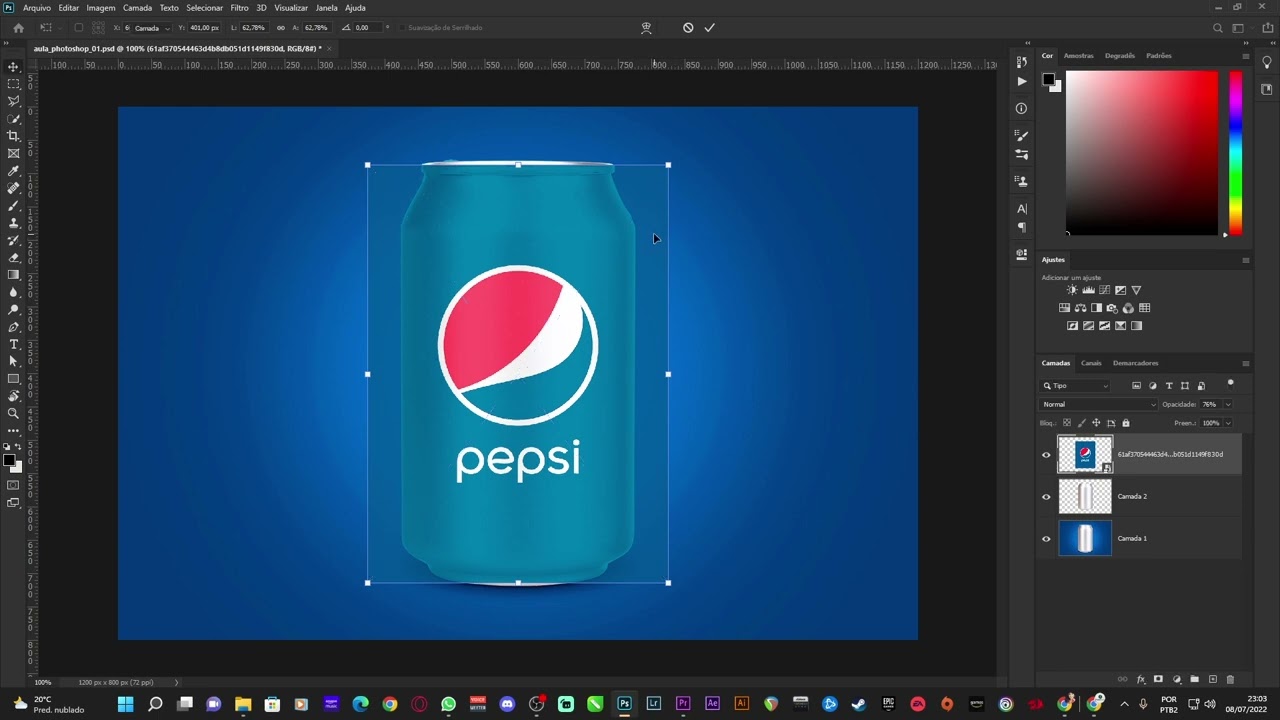Open the layer filter Tipo dropdown
Viewport: 1280px width, 720px height.
point(1076,386)
